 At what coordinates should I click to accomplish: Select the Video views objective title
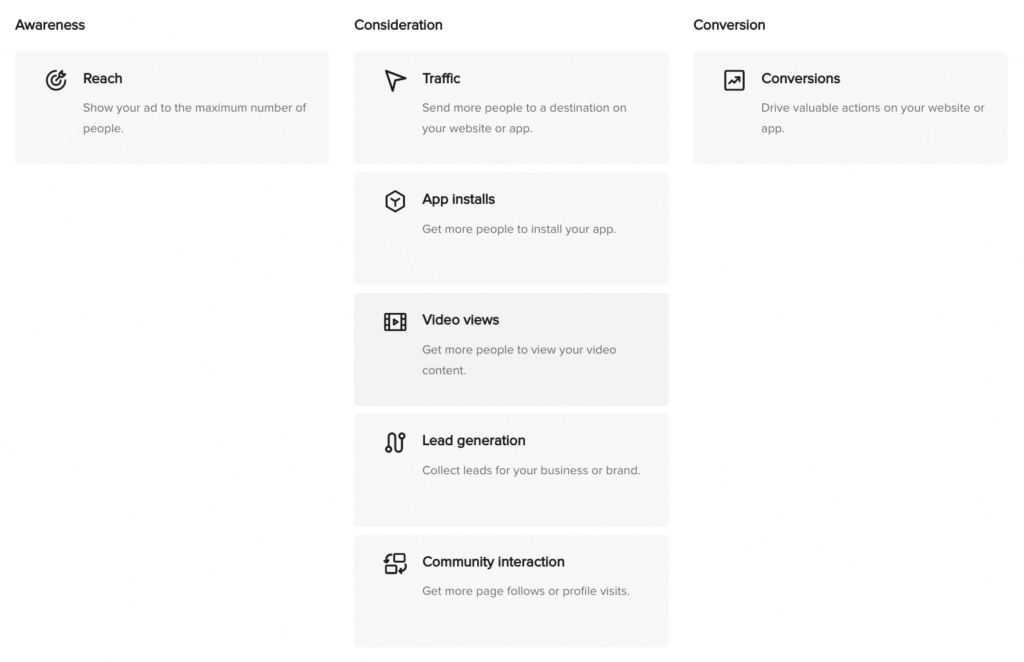pyautogui.click(x=460, y=320)
